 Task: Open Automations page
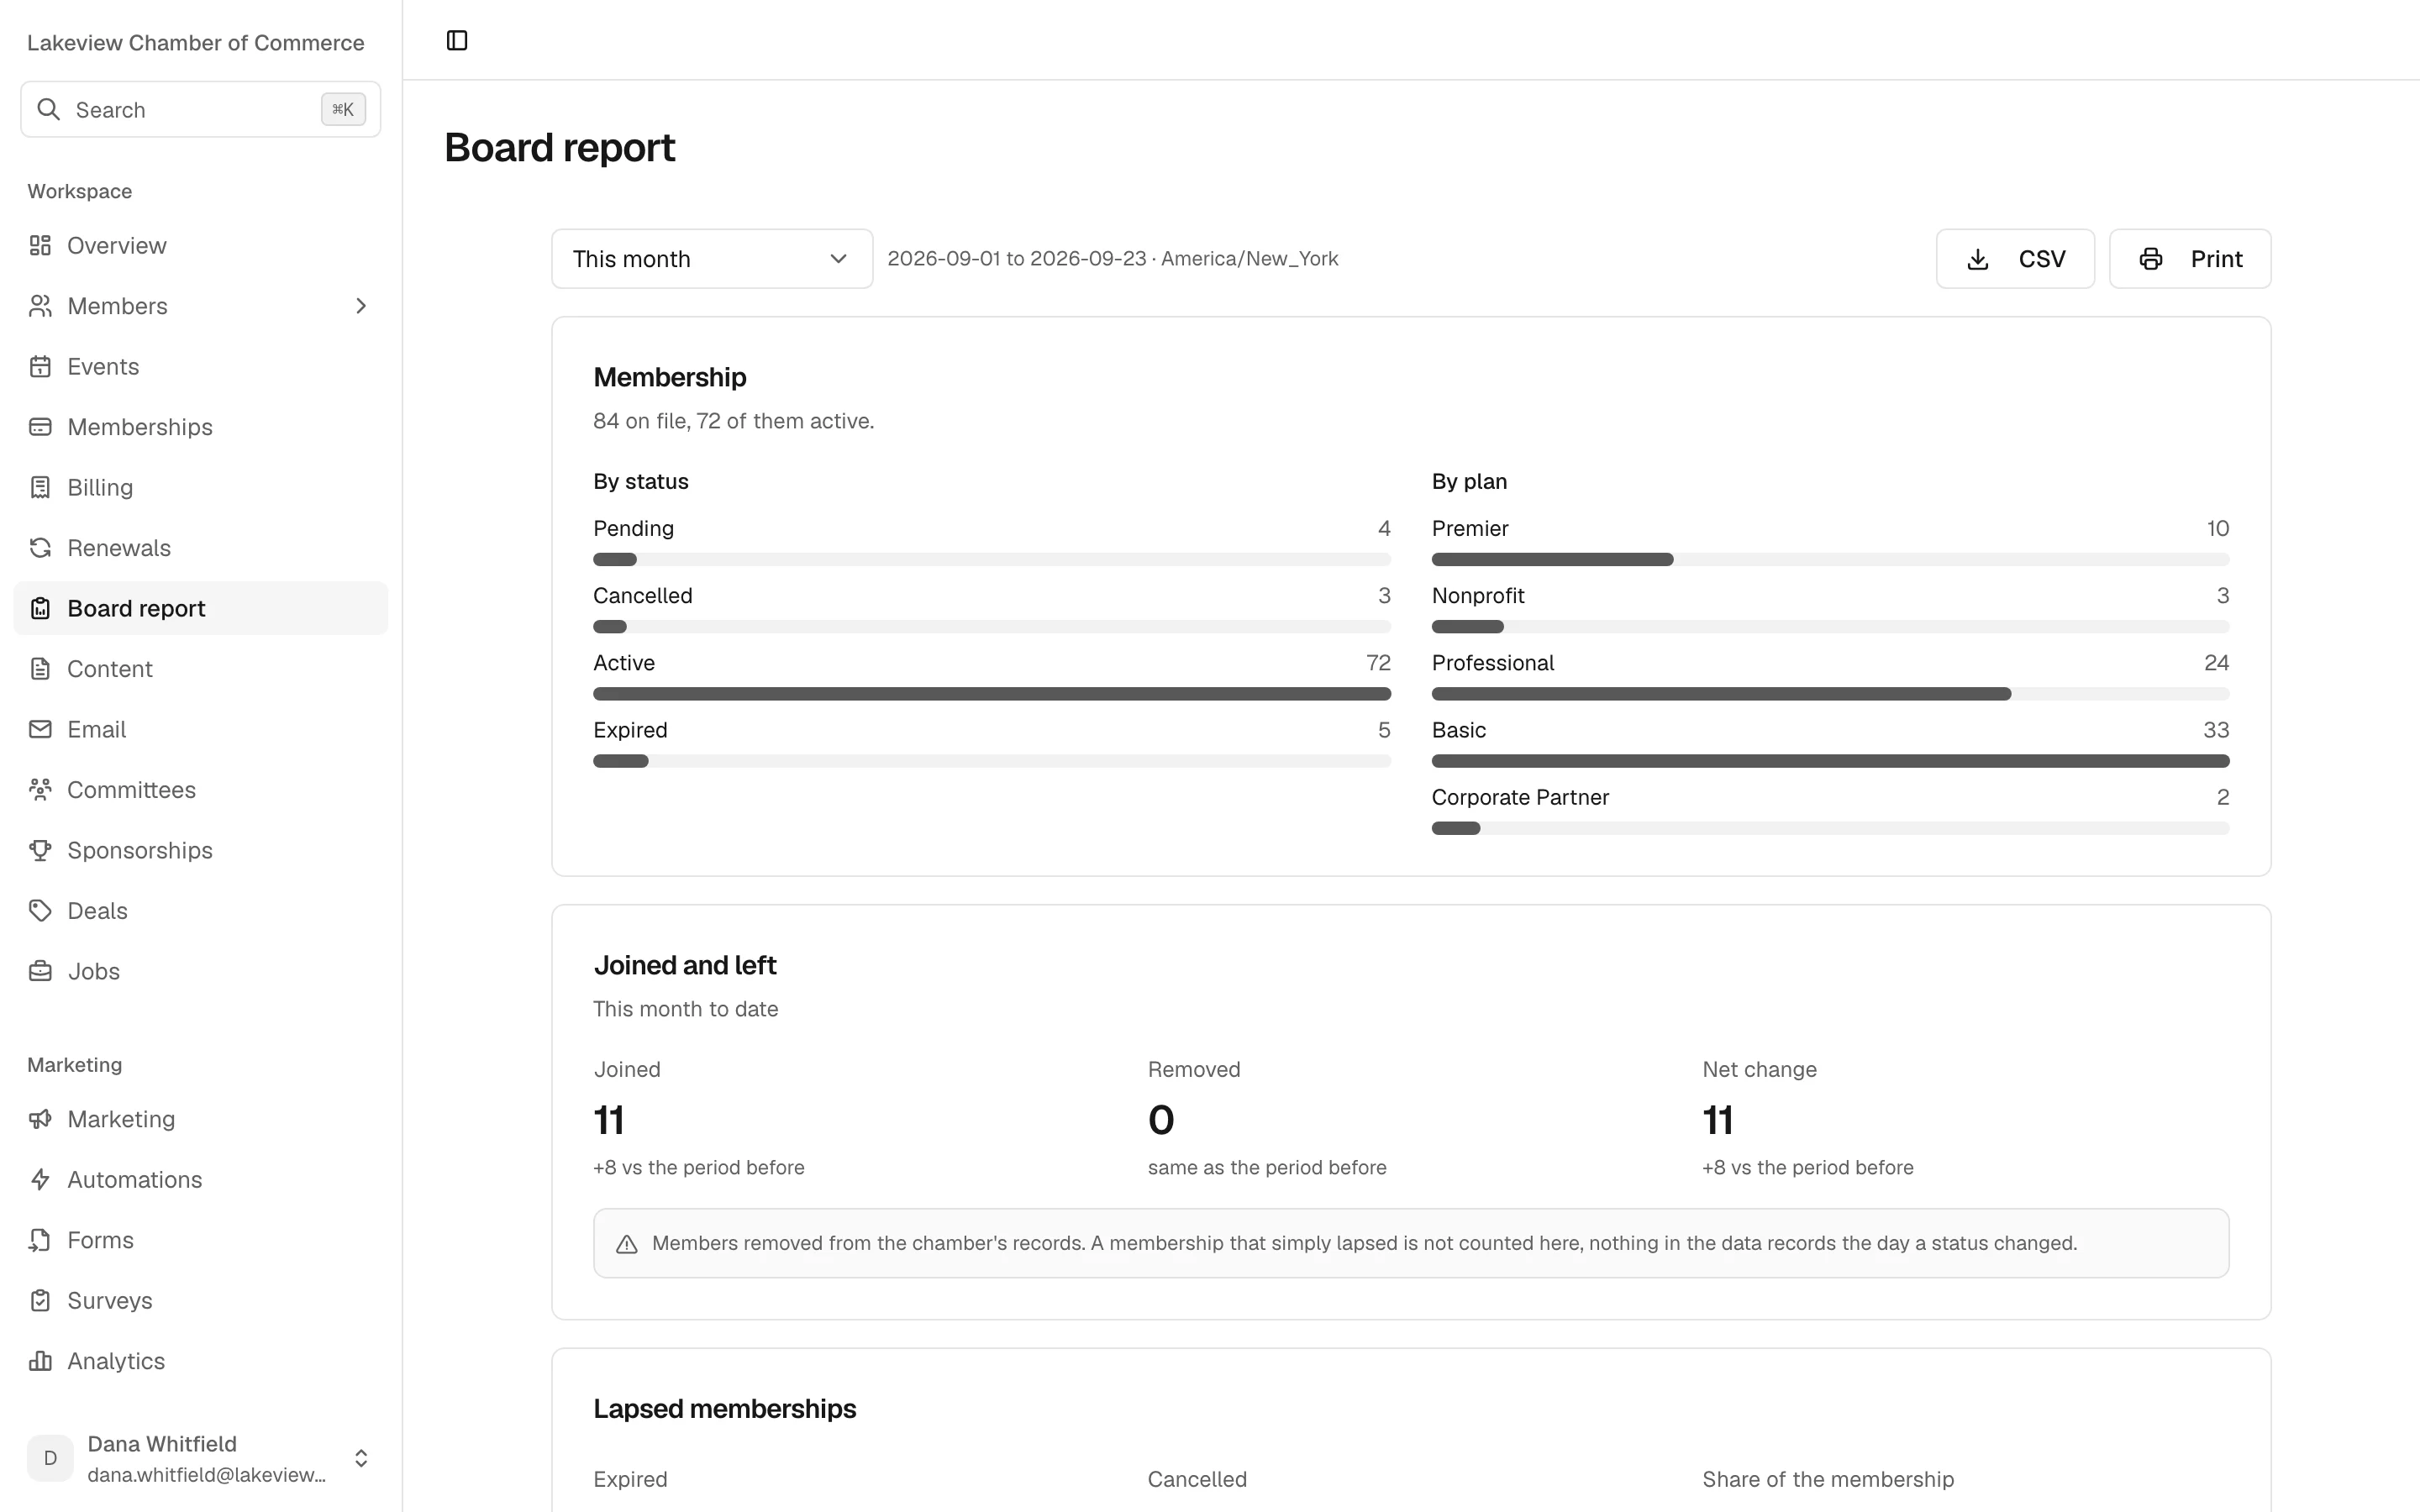200,1180
